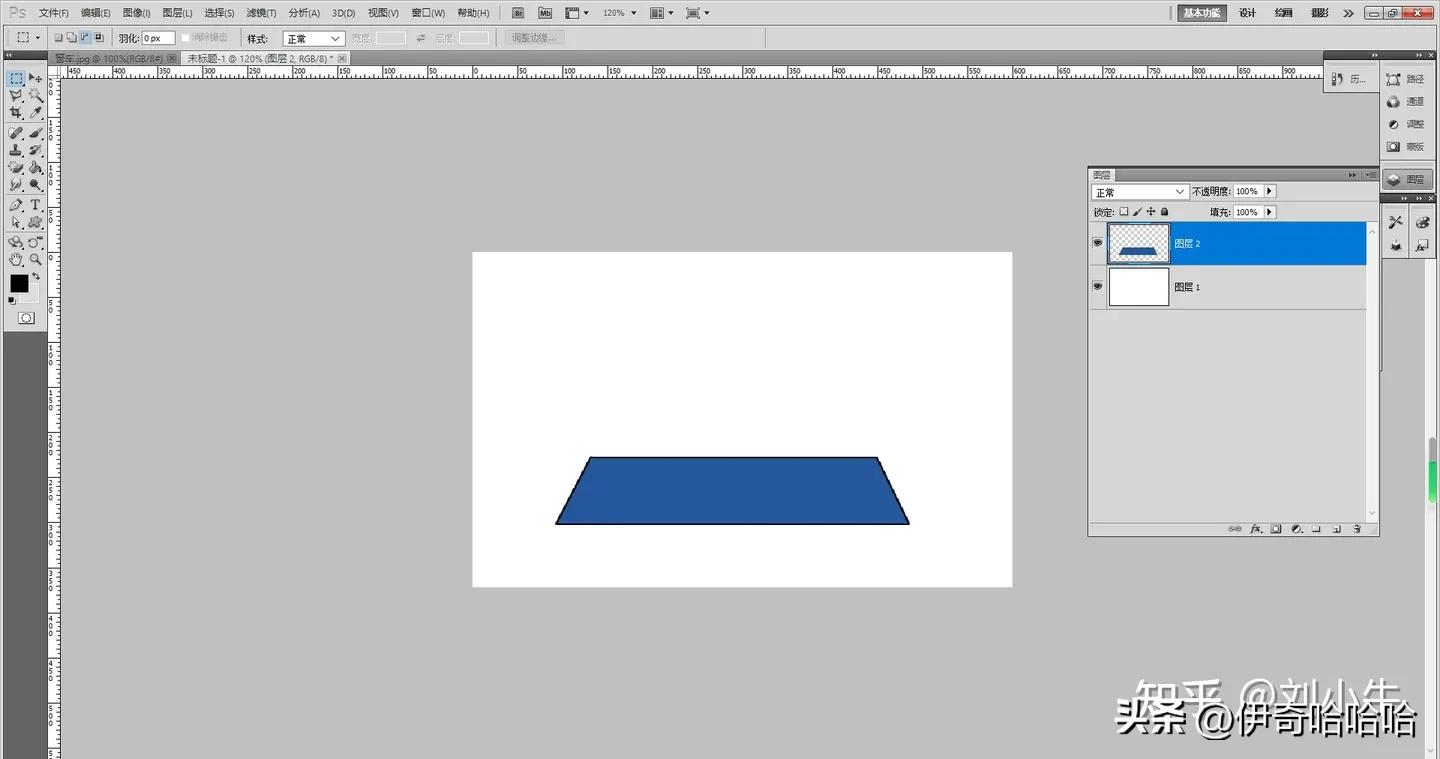The image size is (1440, 759).
Task: Select the Move tool
Action: coord(36,78)
